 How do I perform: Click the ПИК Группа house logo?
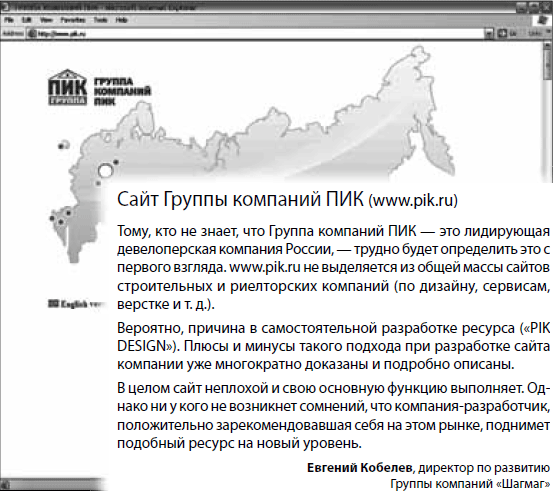[67, 87]
